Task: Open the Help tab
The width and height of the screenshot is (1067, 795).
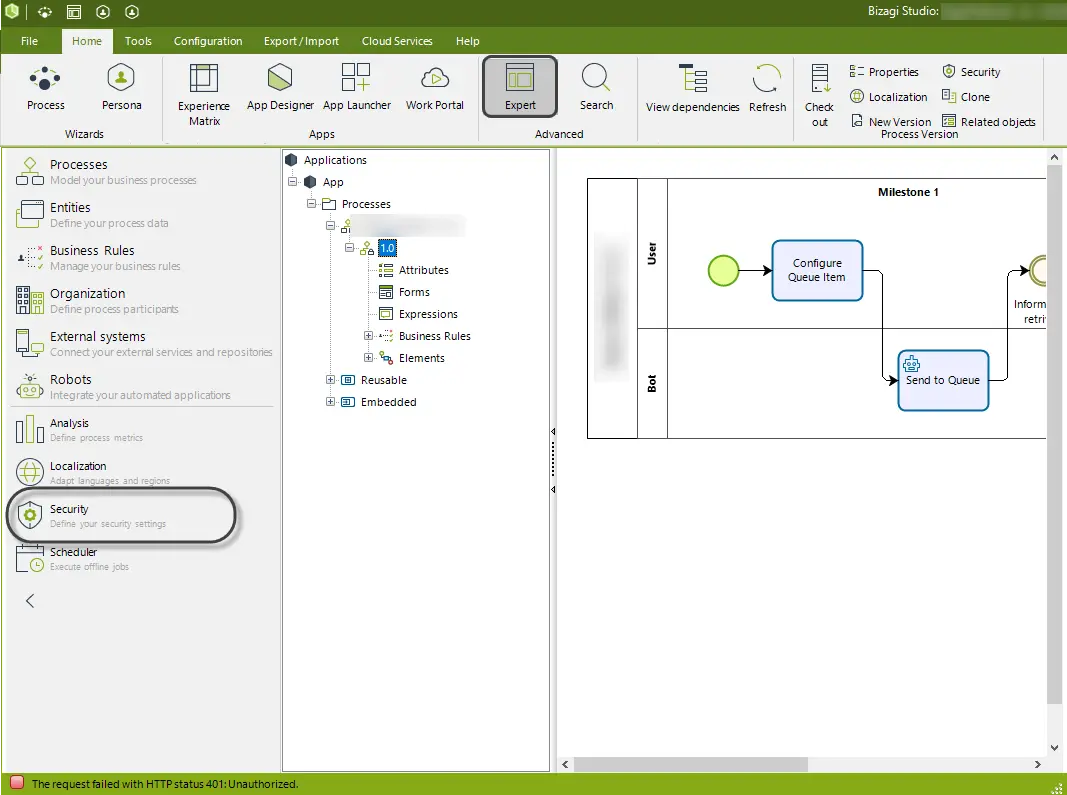Action: (467, 41)
